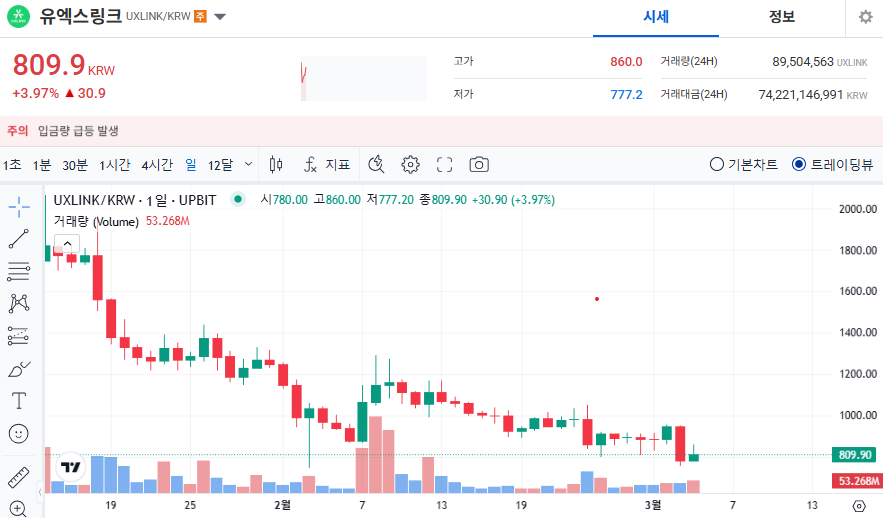Click the UXLINK coin logo
The height and width of the screenshot is (518, 883).
pyautogui.click(x=19, y=16)
